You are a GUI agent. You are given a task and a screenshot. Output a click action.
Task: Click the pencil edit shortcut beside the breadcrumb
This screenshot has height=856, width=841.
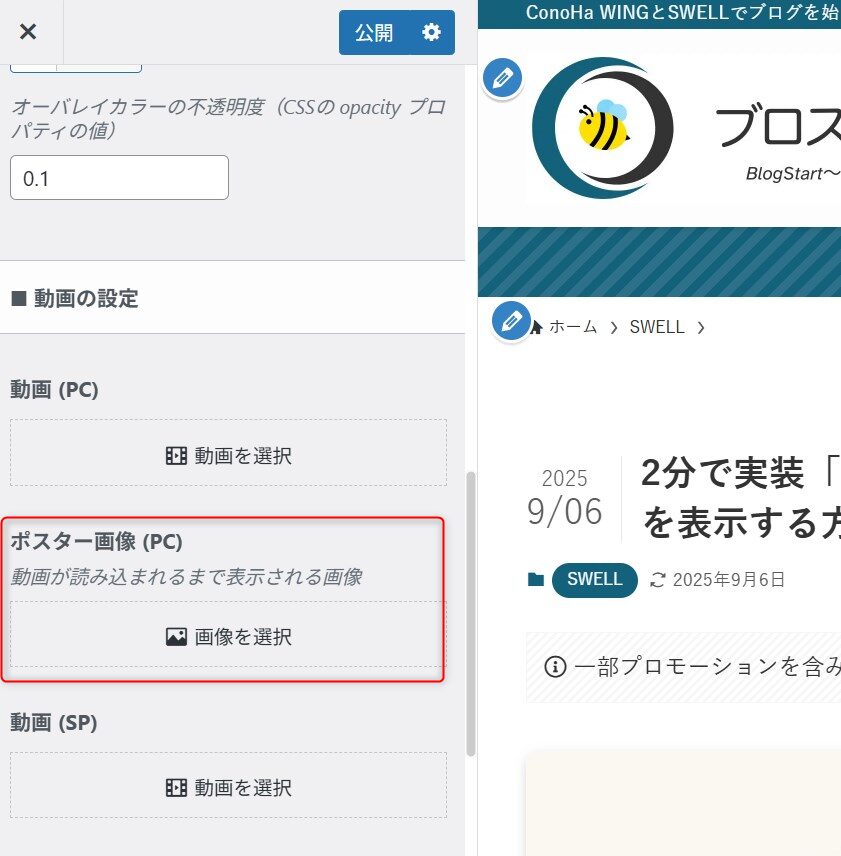(x=511, y=321)
